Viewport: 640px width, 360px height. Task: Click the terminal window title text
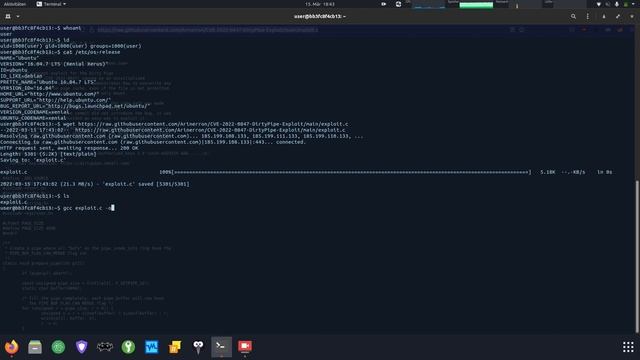coord(320,16)
